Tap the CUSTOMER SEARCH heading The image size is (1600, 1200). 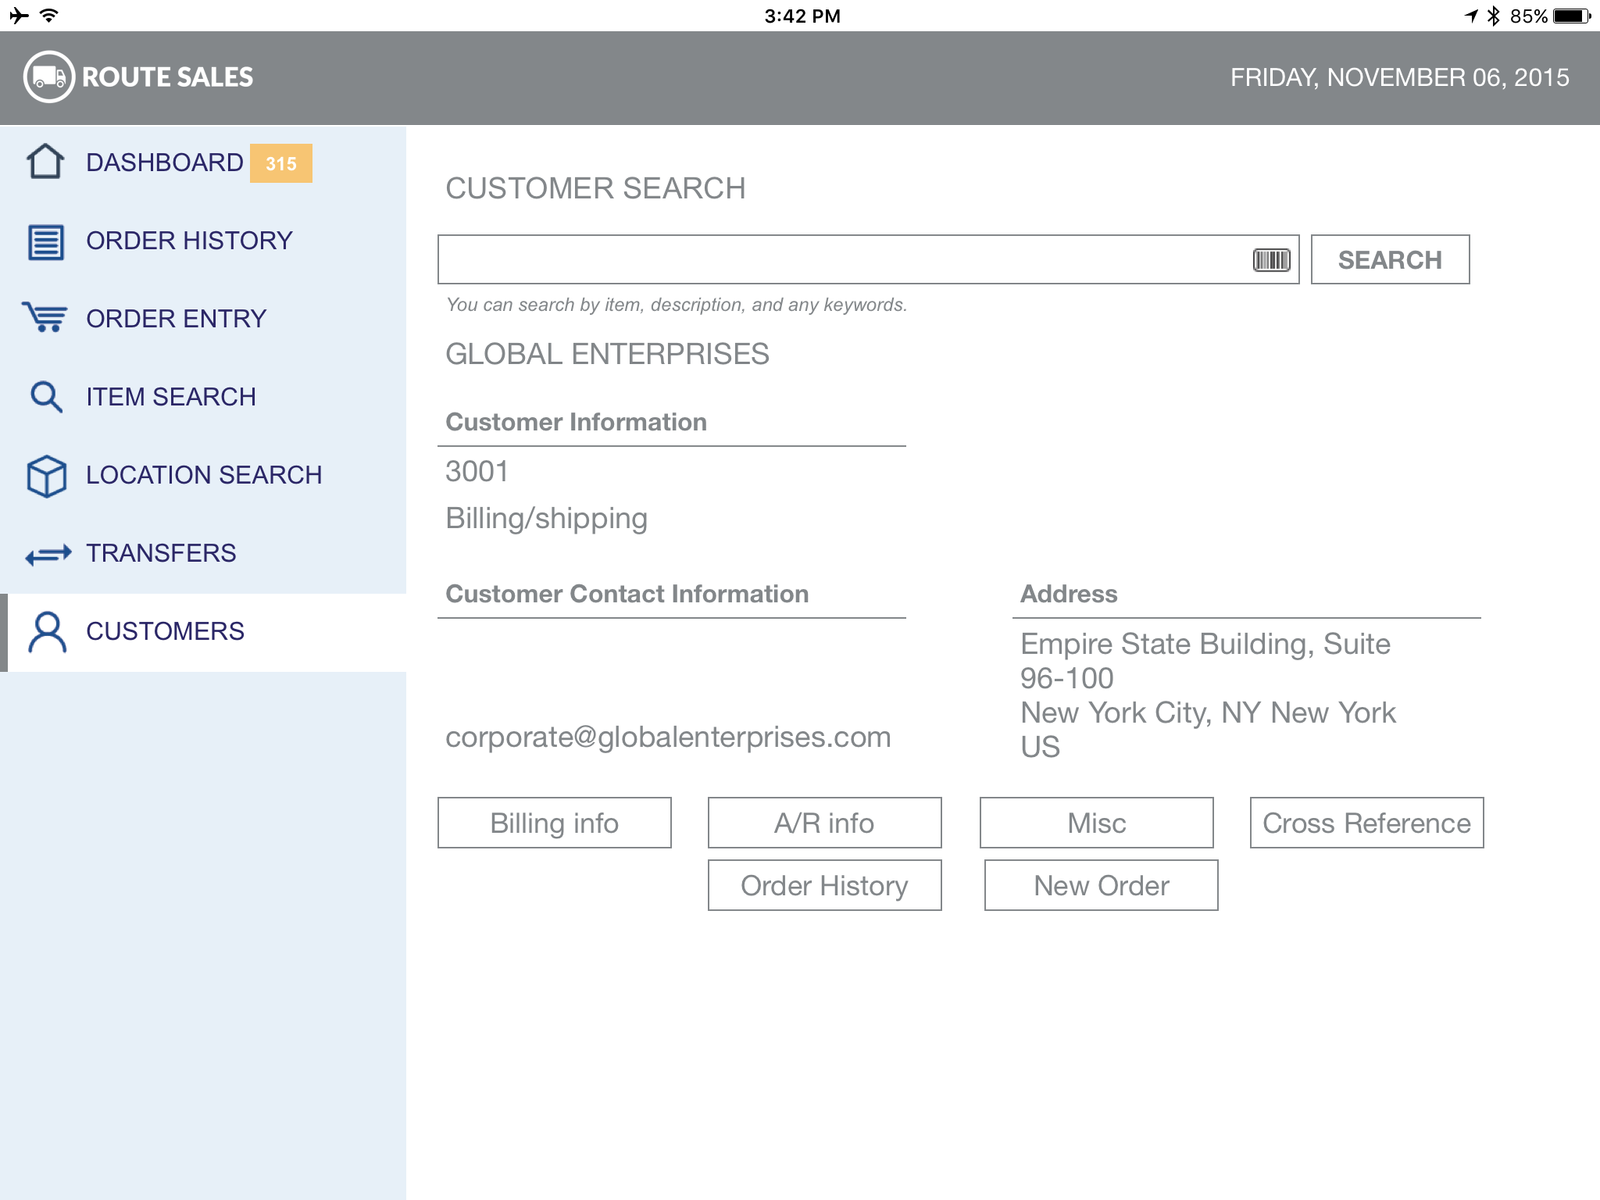[595, 188]
